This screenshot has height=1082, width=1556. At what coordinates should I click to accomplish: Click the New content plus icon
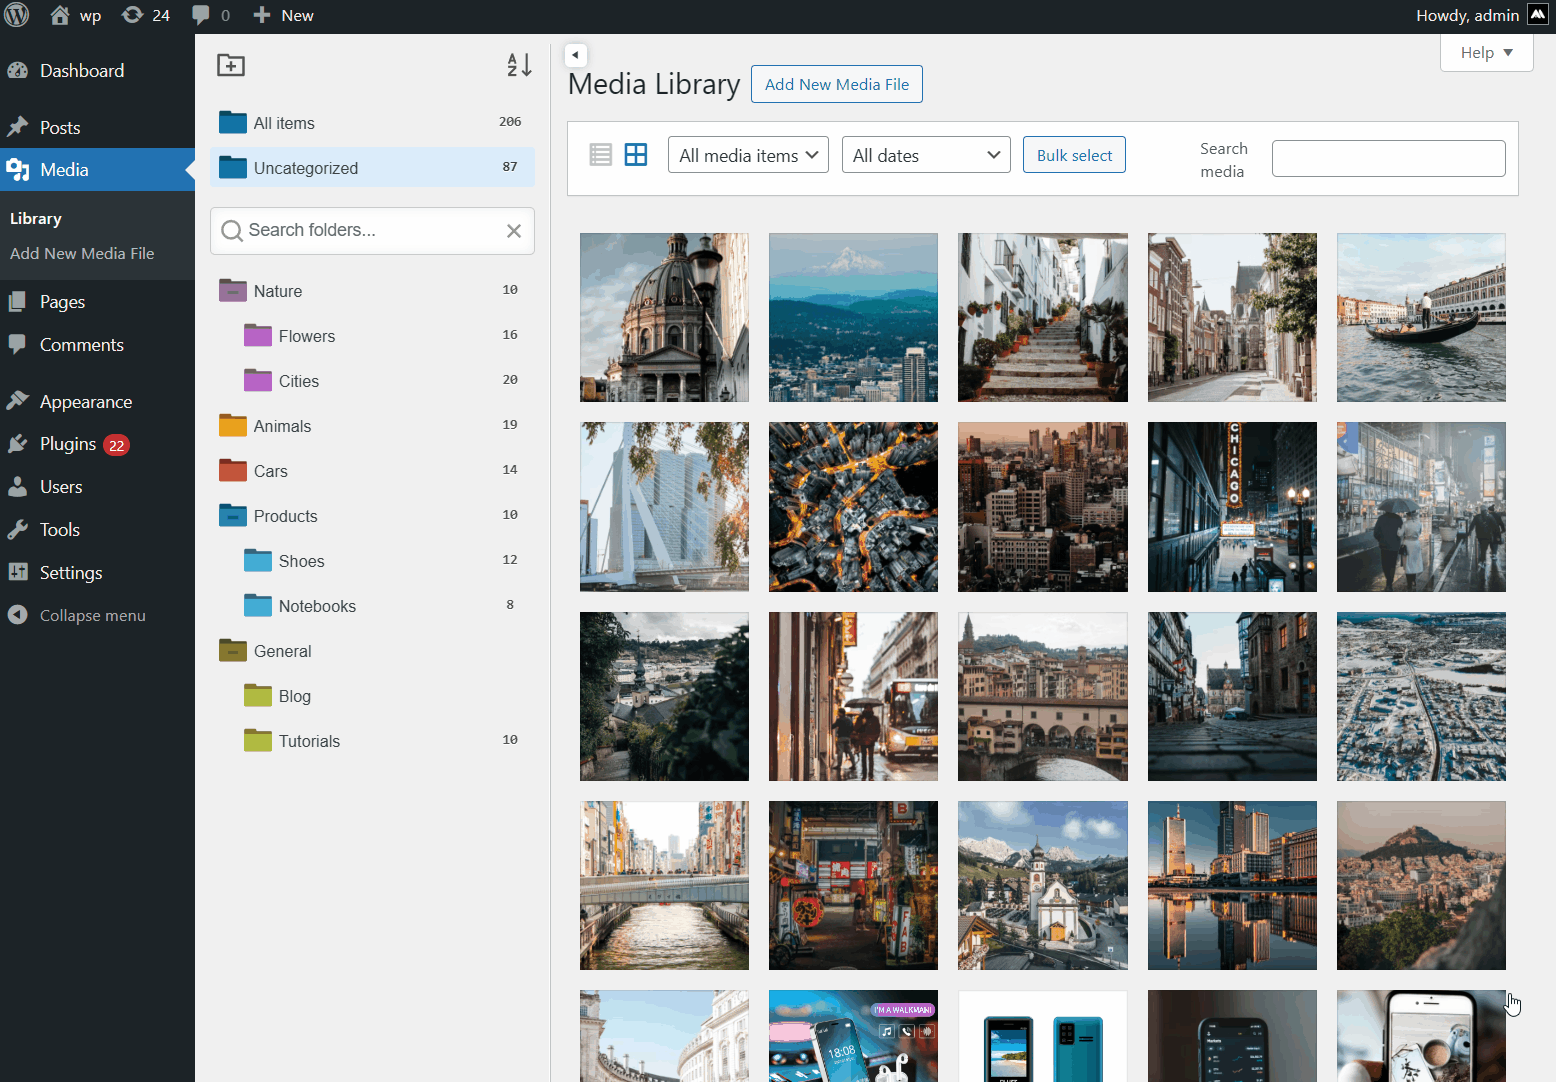pos(262,15)
